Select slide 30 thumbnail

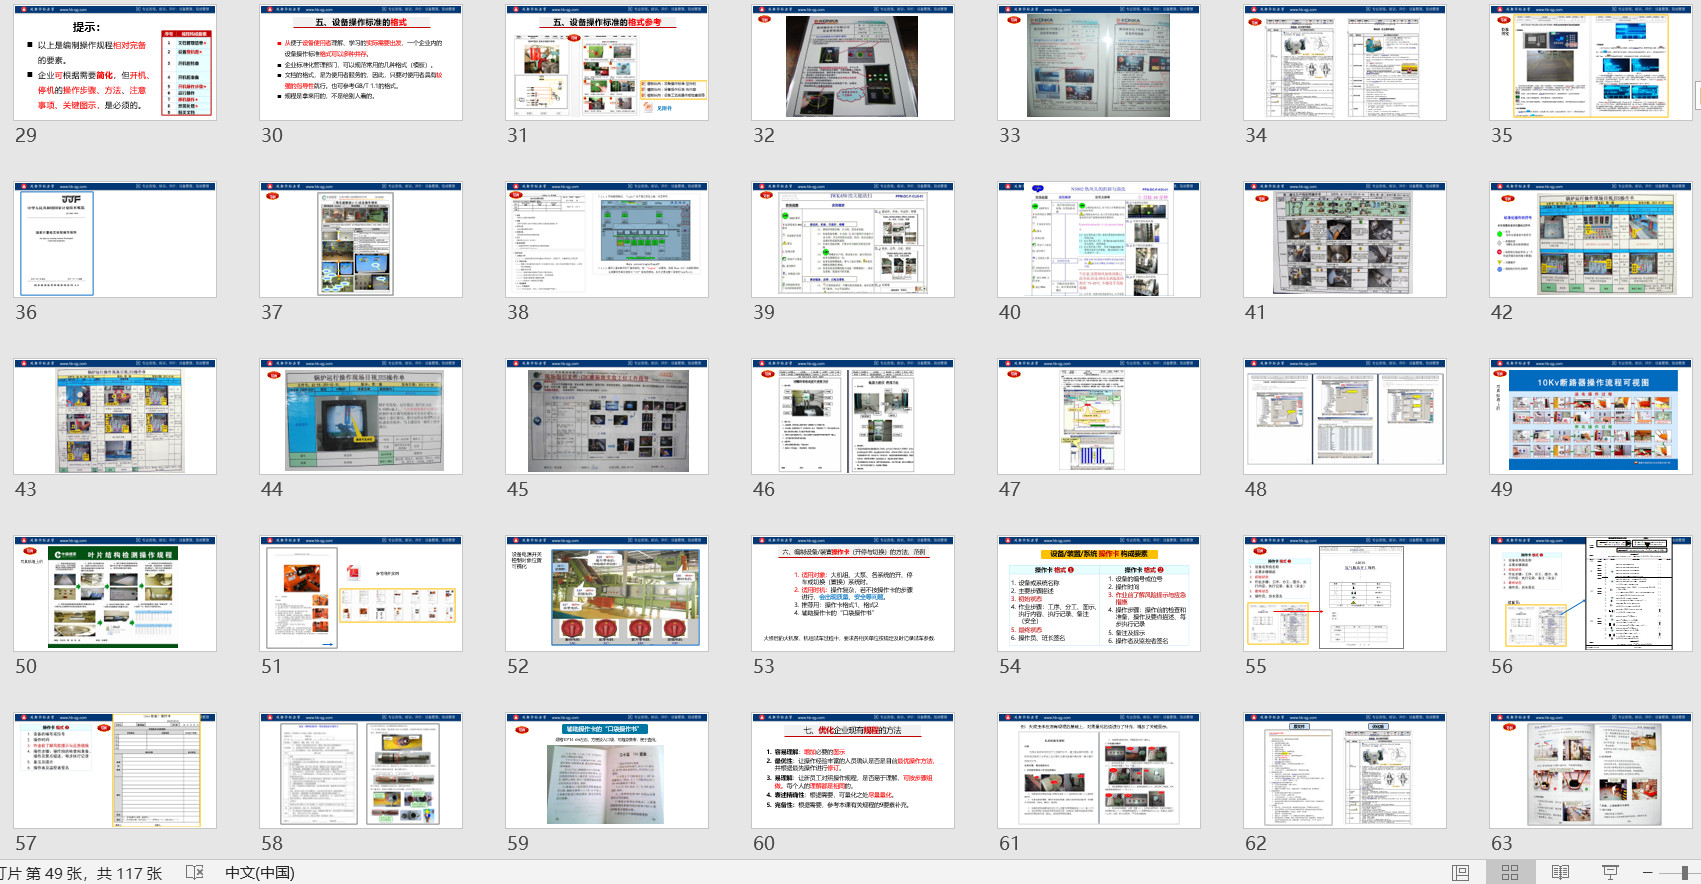(x=361, y=62)
